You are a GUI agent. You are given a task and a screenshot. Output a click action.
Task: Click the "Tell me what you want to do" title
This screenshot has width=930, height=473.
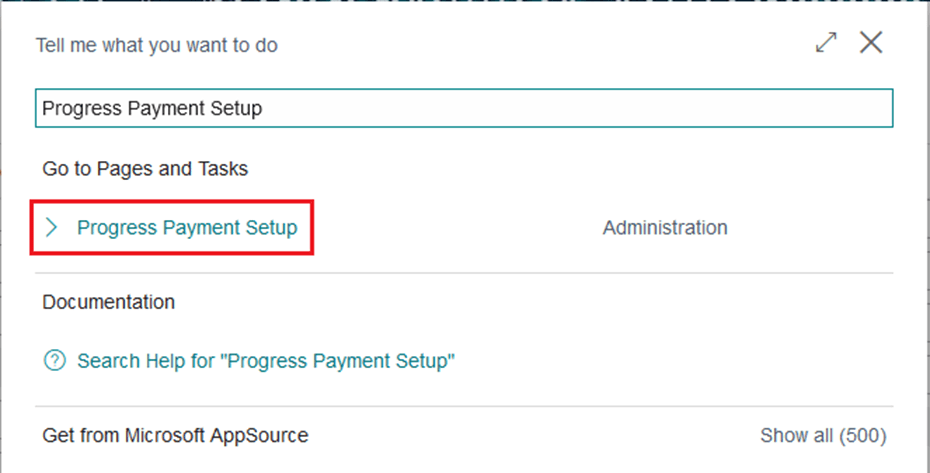click(157, 45)
